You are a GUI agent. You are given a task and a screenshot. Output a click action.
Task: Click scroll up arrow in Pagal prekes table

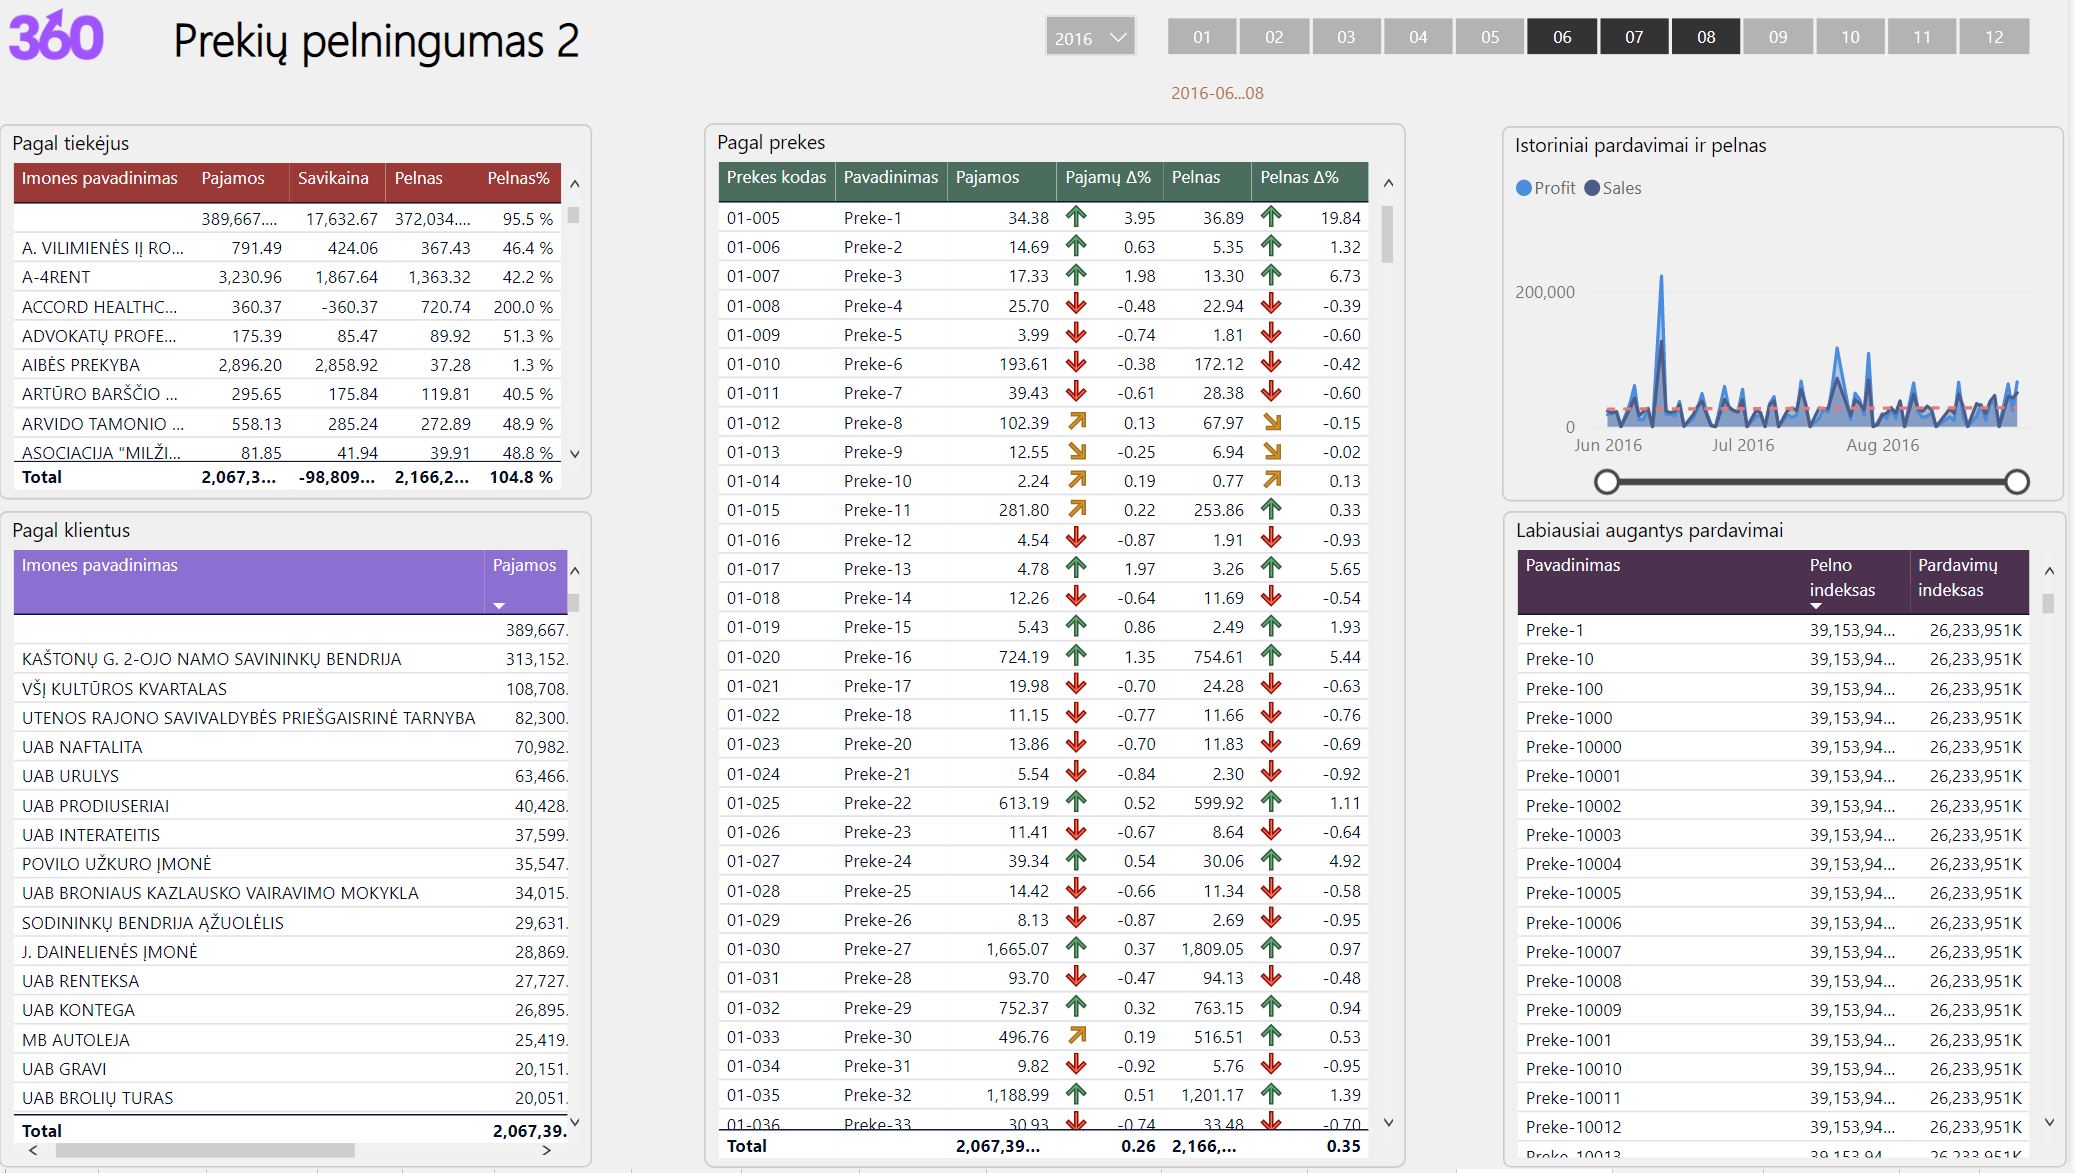click(1388, 184)
